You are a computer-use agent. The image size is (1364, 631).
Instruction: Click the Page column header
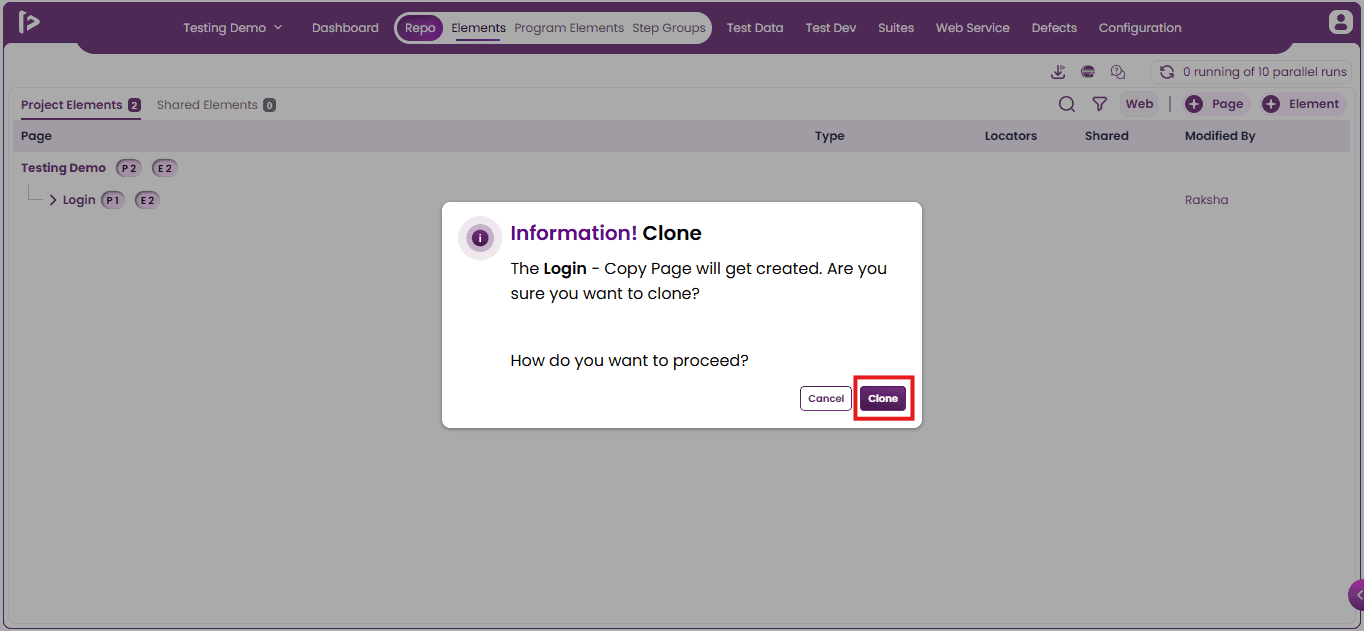36,136
